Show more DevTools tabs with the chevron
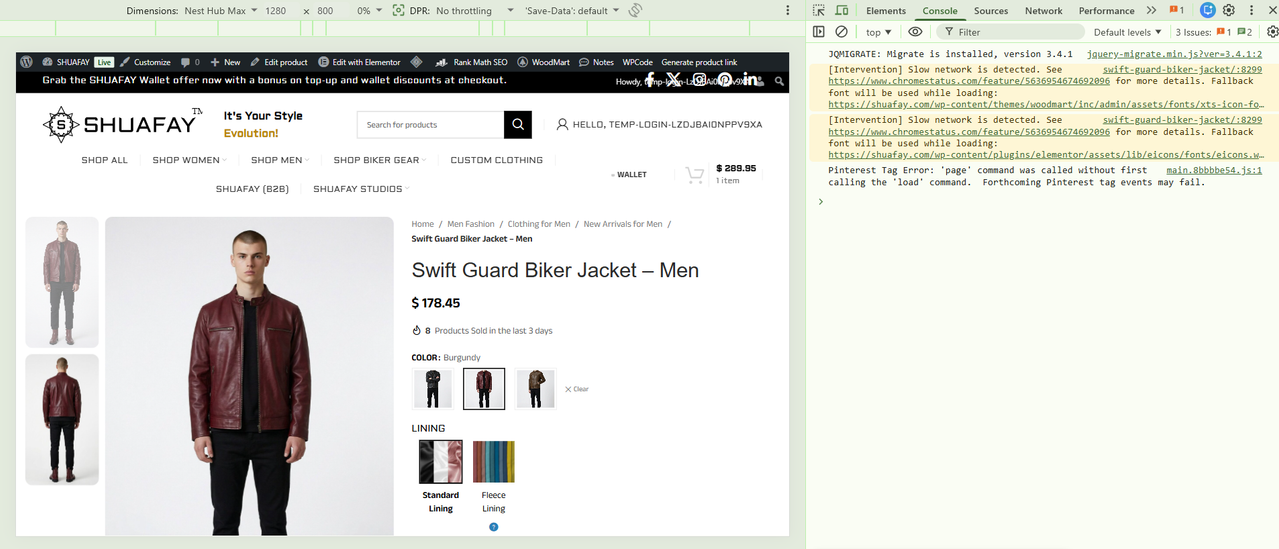Screen dimensions: 1279x549 tap(1151, 10)
